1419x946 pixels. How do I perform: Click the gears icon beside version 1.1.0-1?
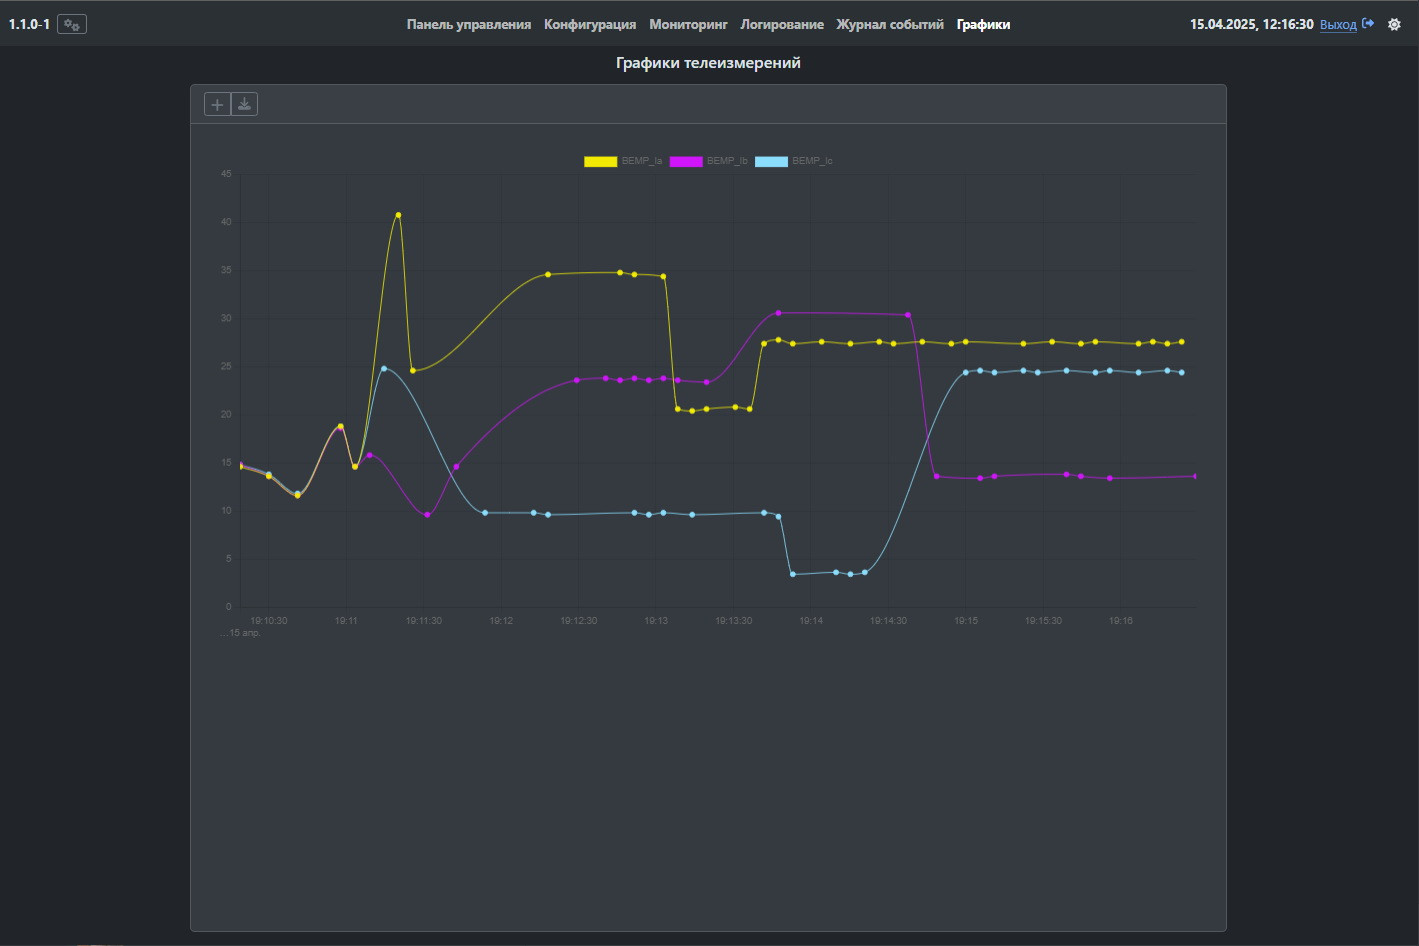tap(72, 24)
